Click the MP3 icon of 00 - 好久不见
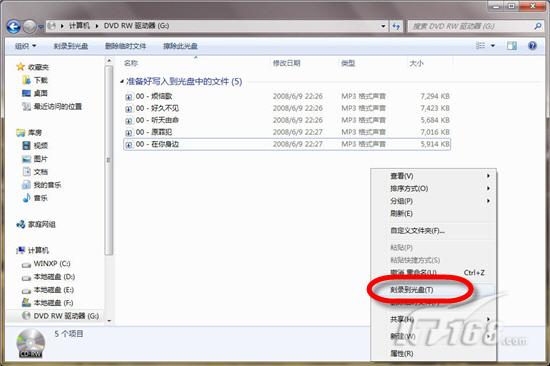The height and width of the screenshot is (366, 550). tap(129, 108)
